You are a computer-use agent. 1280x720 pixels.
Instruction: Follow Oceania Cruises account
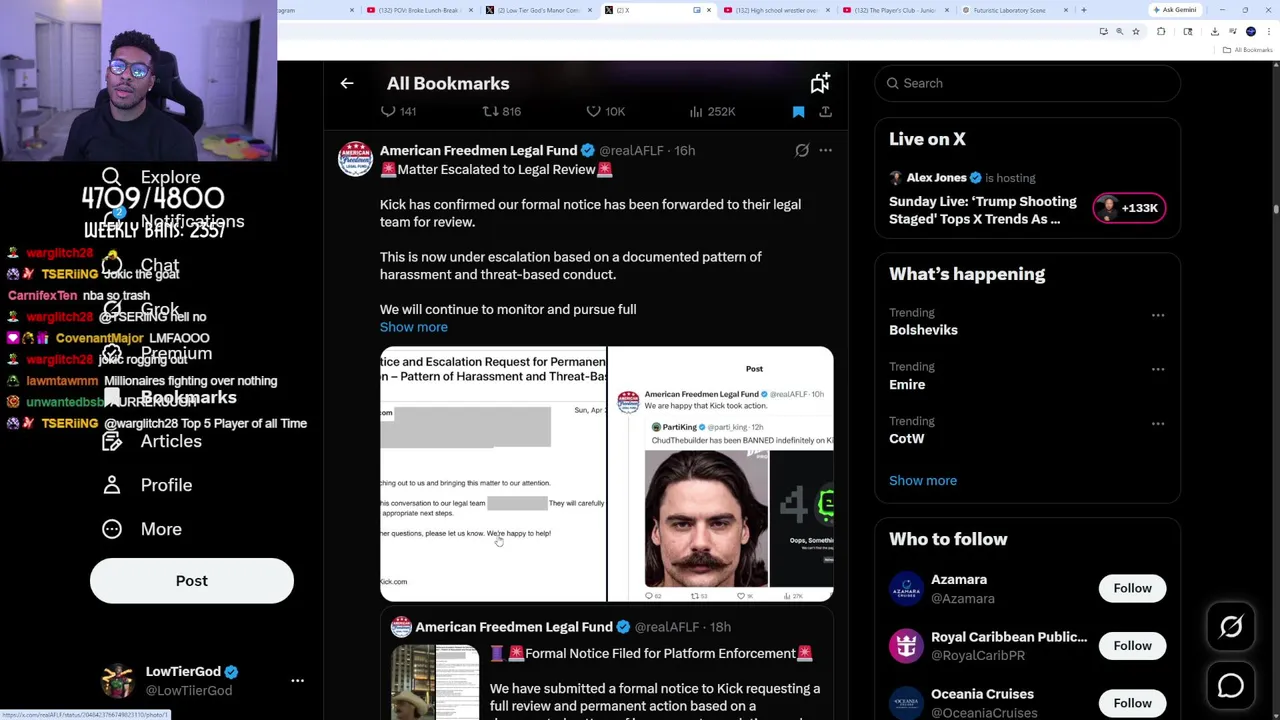pos(1132,703)
